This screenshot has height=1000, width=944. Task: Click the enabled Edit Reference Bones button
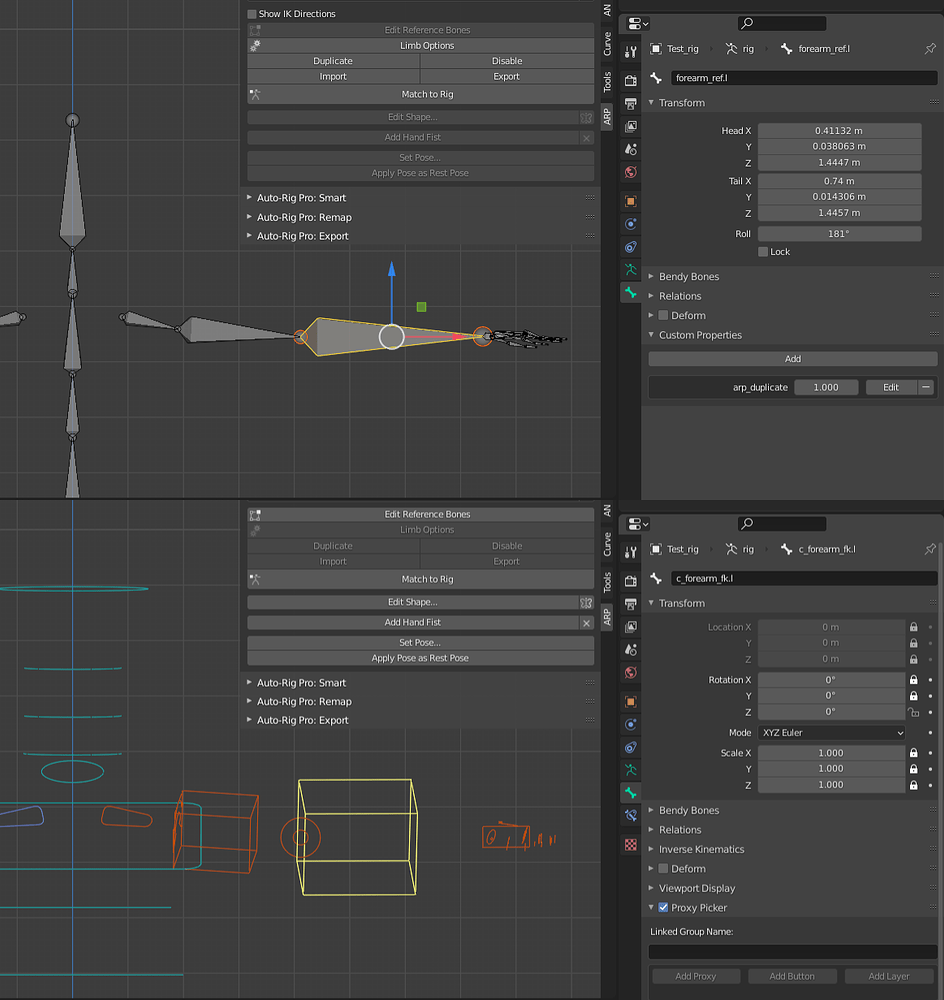pyautogui.click(x=421, y=514)
